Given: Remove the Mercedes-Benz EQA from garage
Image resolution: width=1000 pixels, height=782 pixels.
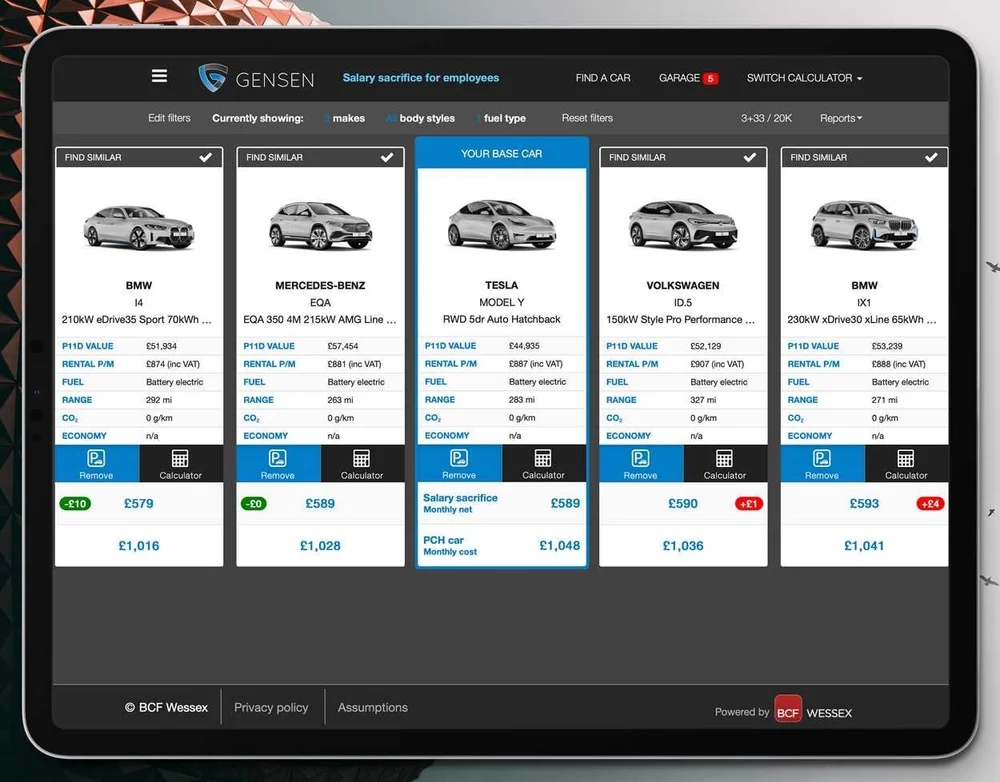Looking at the screenshot, I should click(x=279, y=464).
